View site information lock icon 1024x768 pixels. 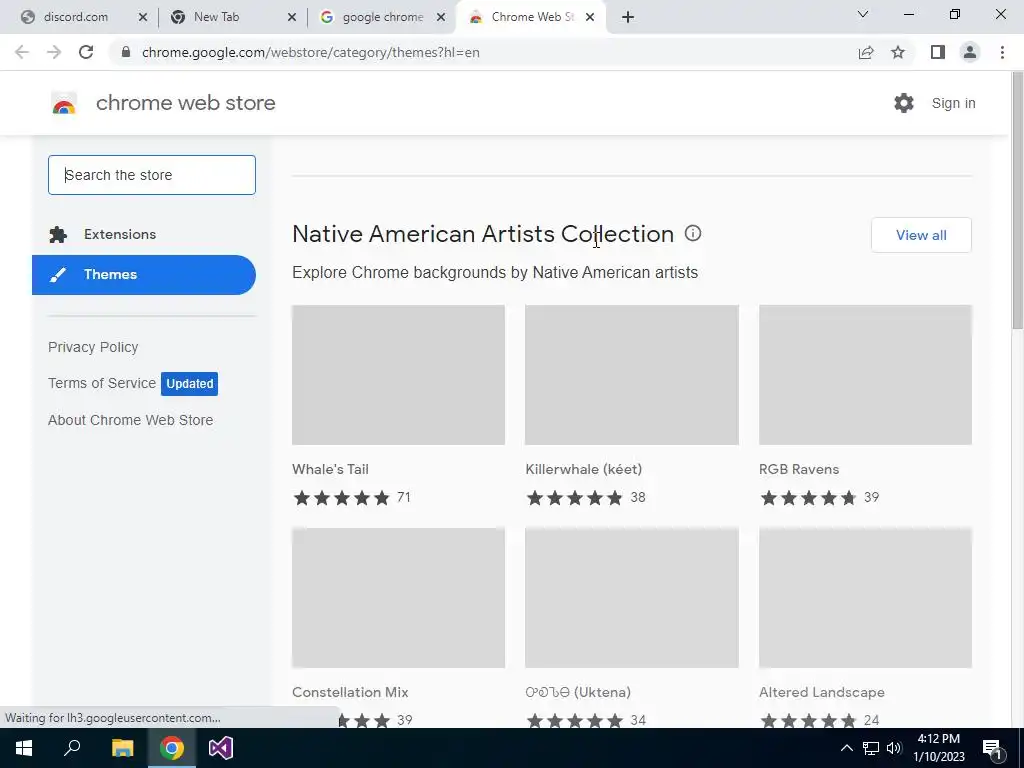point(126,52)
